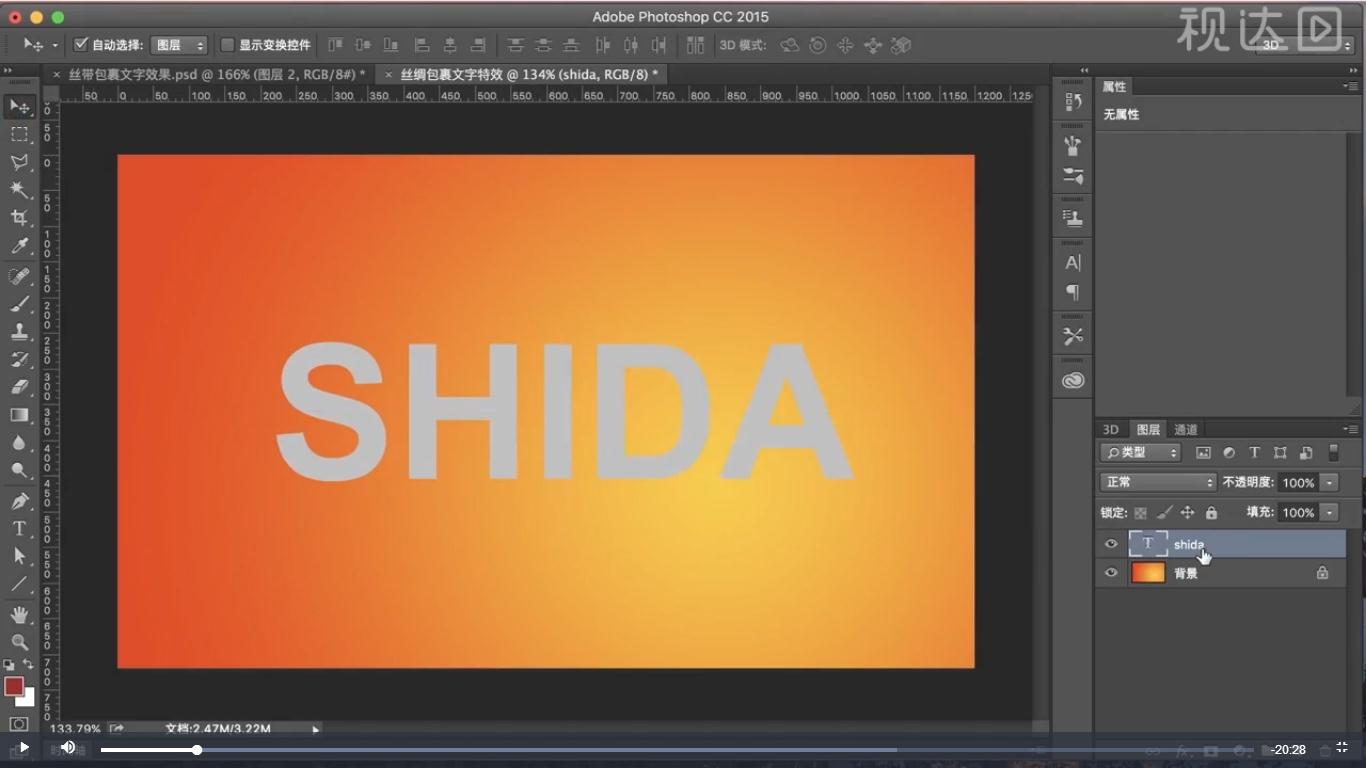Image resolution: width=1366 pixels, height=768 pixels.
Task: Open the 图层 auto-select target dropdown
Action: click(179, 45)
